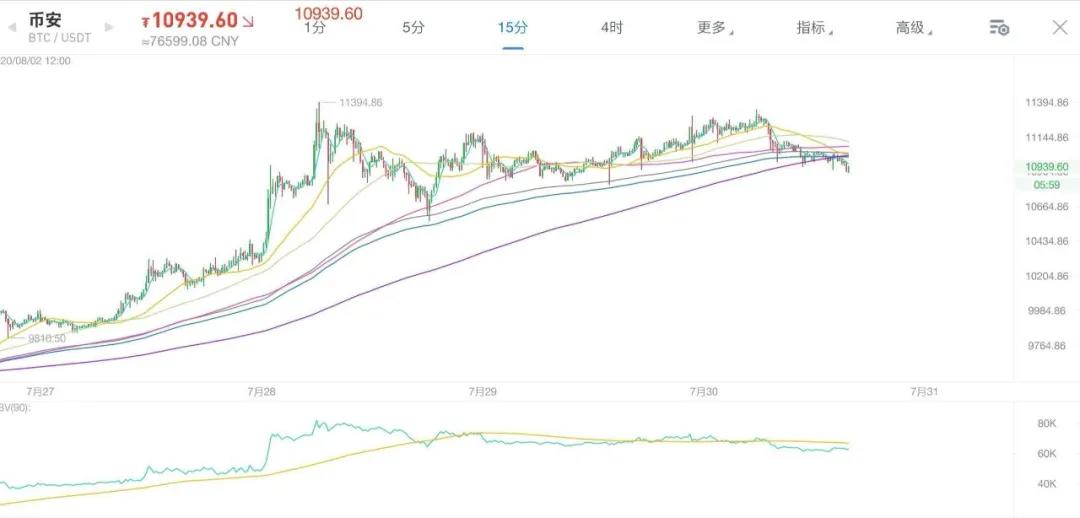Image resolution: width=1080 pixels, height=518 pixels.
Task: Click the 7月31 date on time axis
Action: 923,392
